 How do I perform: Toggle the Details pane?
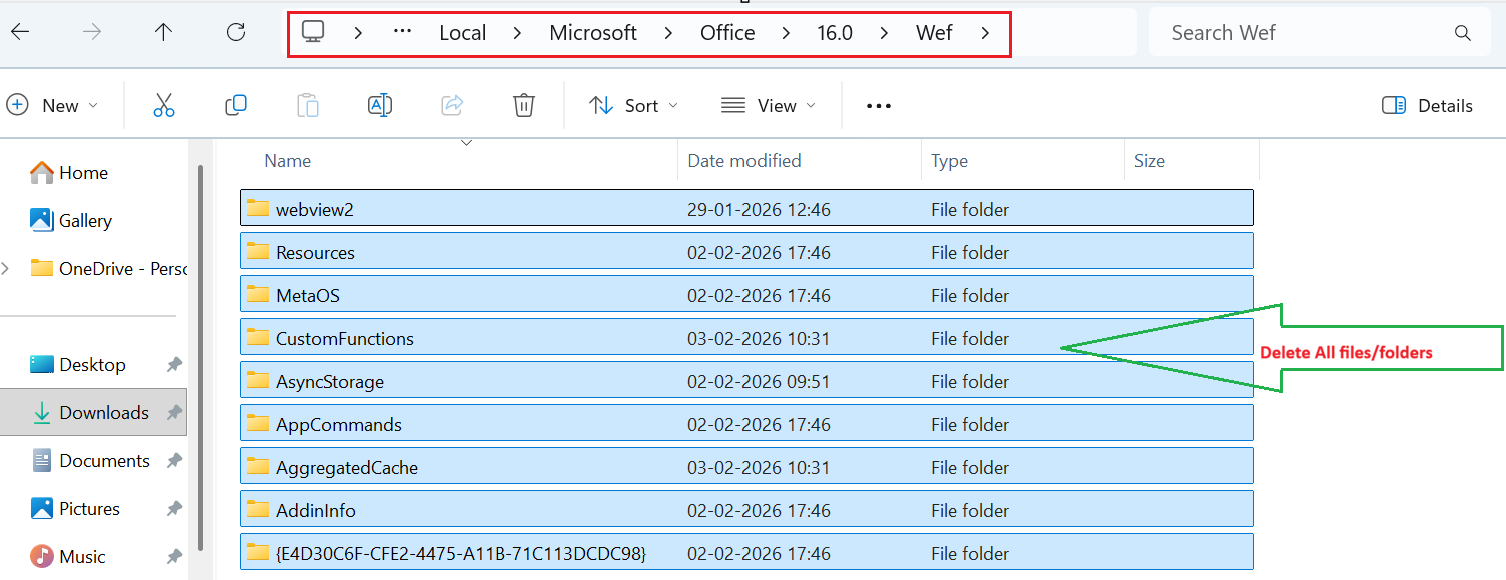tap(1427, 106)
